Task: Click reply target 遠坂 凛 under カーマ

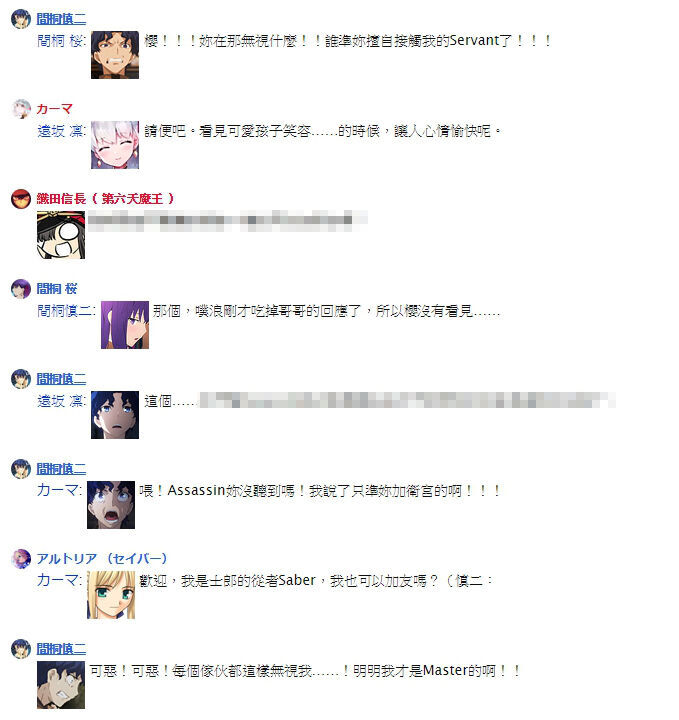Action: pyautogui.click(x=62, y=131)
